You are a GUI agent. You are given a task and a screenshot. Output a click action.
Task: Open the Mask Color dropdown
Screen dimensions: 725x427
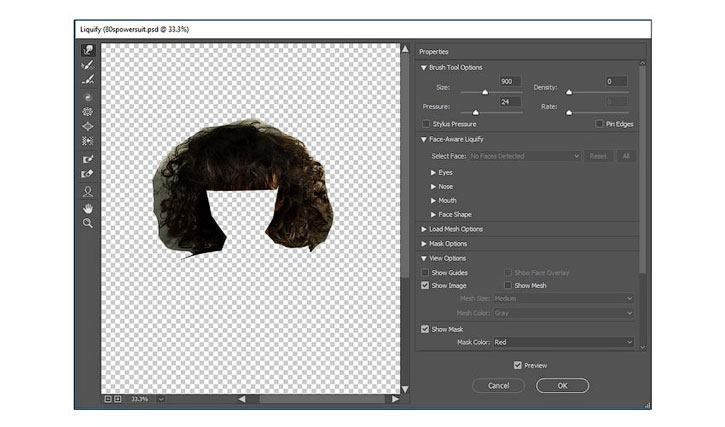coord(563,342)
